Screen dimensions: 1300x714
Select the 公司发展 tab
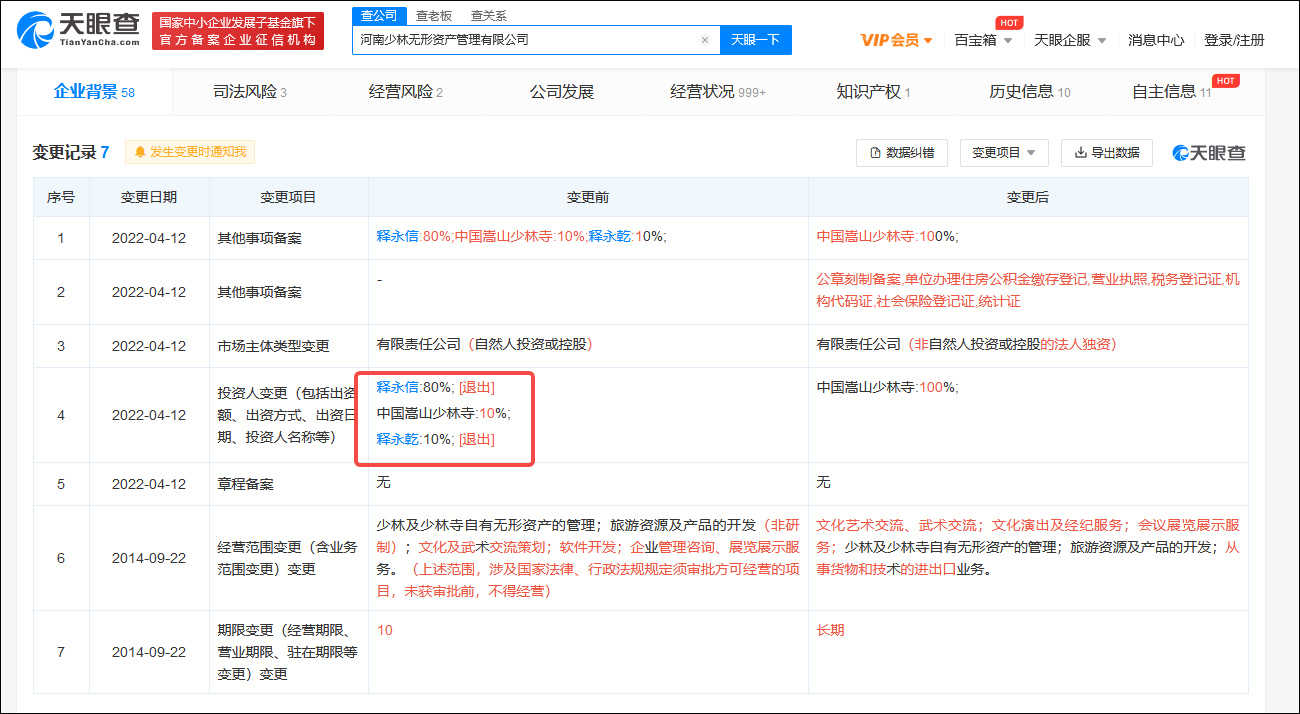[x=562, y=92]
